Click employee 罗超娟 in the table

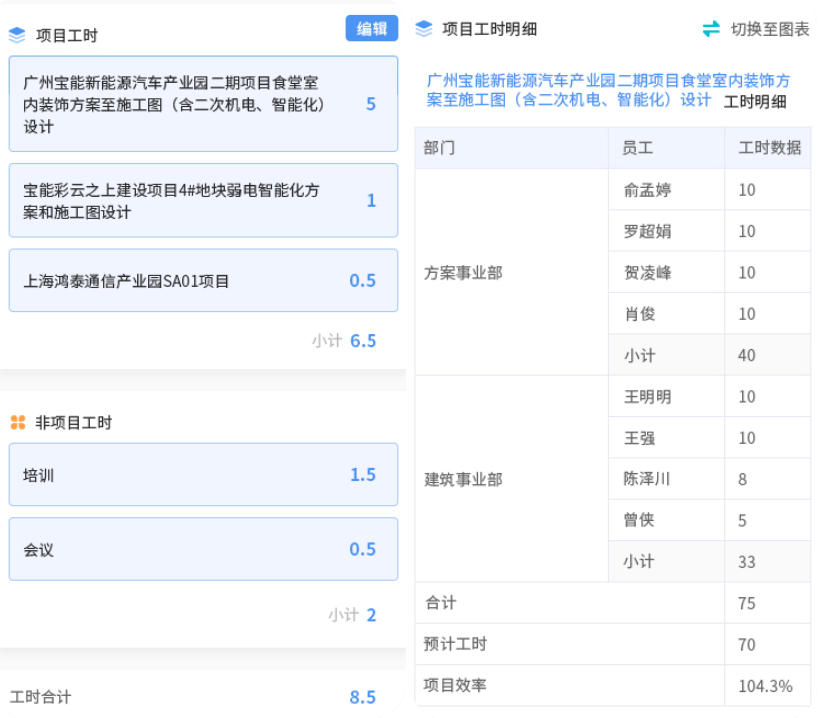[648, 231]
